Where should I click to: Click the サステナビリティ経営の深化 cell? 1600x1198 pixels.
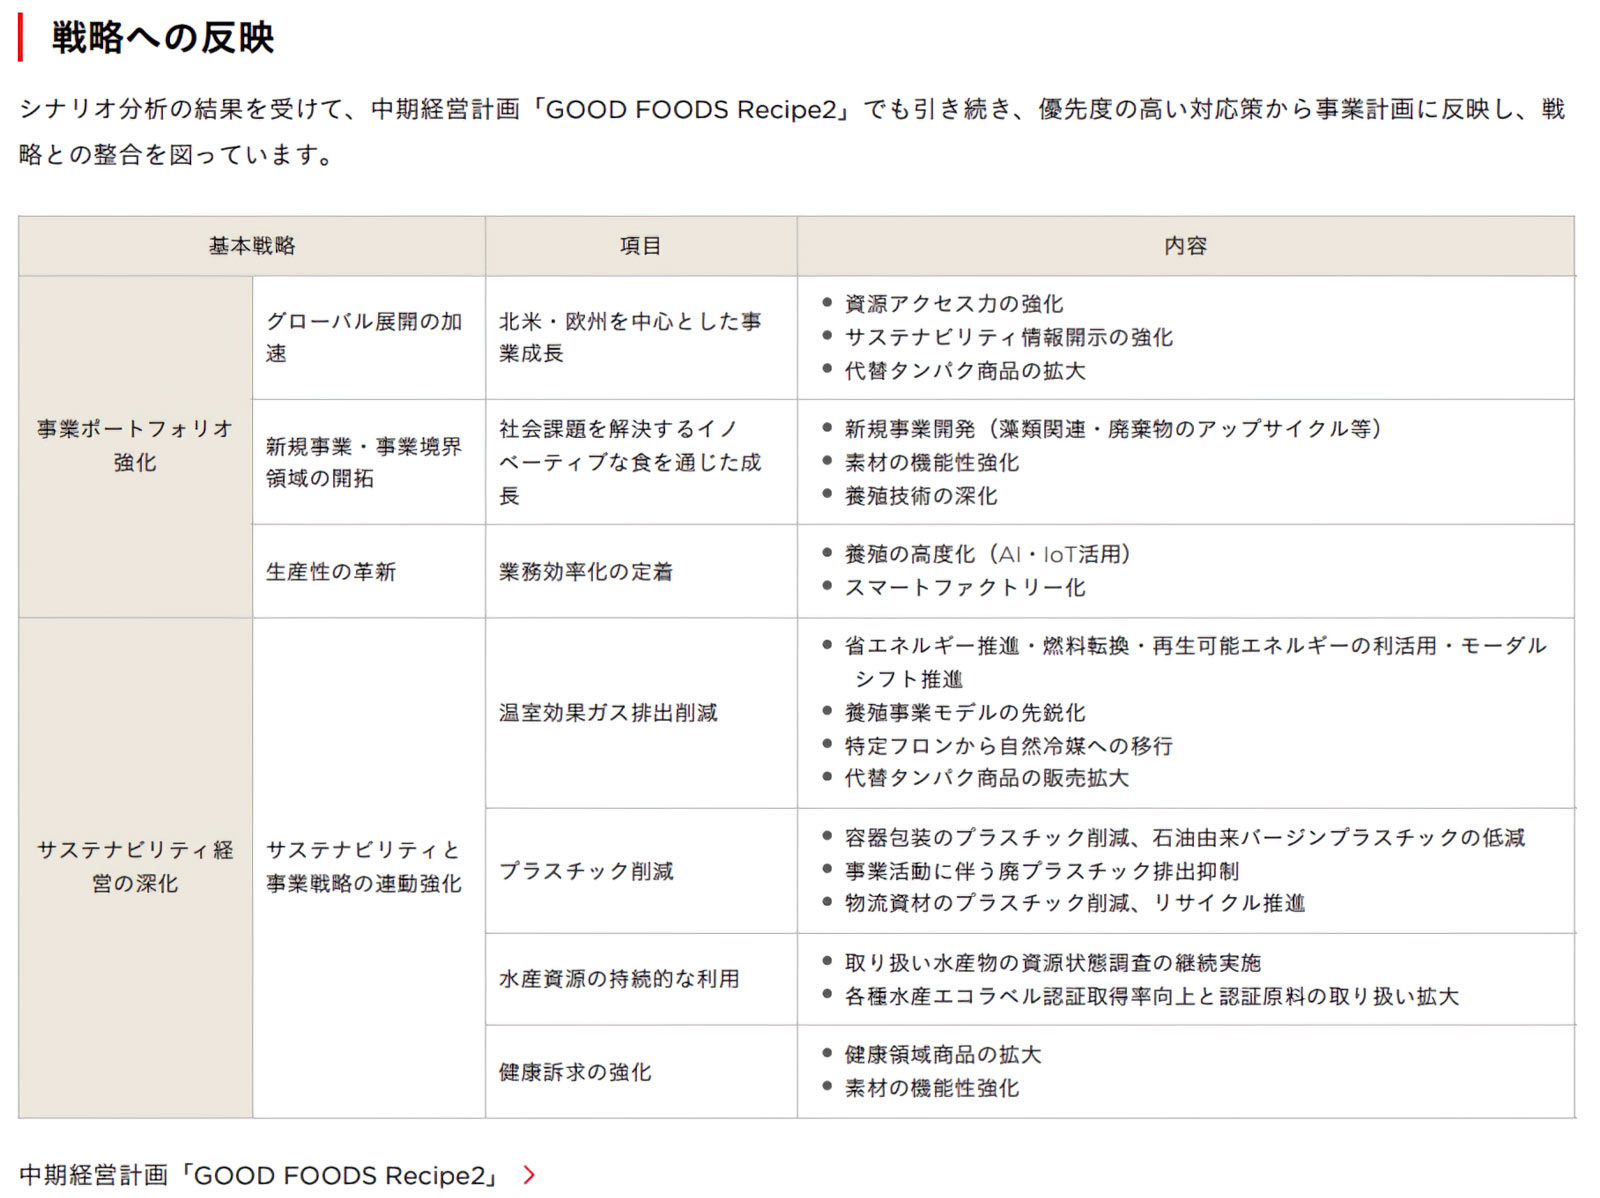pyautogui.click(x=135, y=867)
